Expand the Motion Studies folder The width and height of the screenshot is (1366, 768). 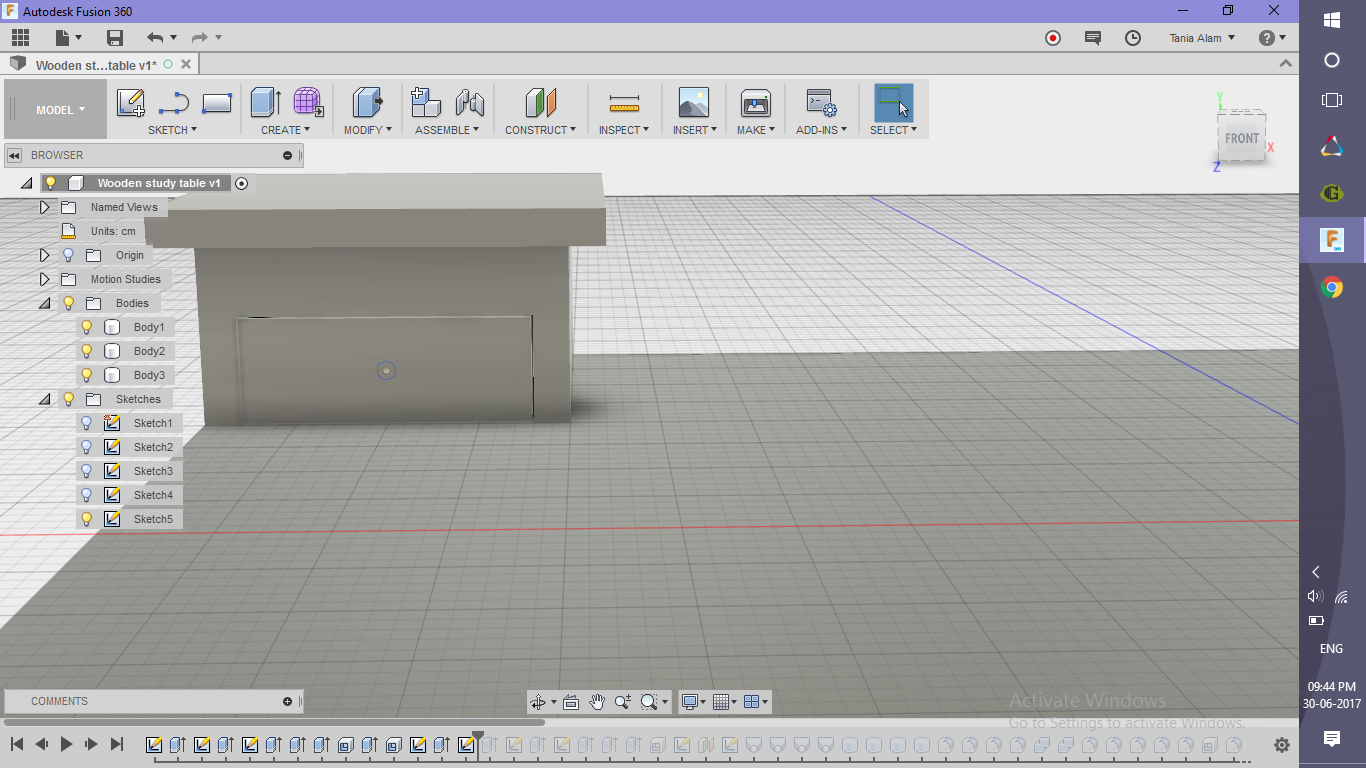(44, 279)
